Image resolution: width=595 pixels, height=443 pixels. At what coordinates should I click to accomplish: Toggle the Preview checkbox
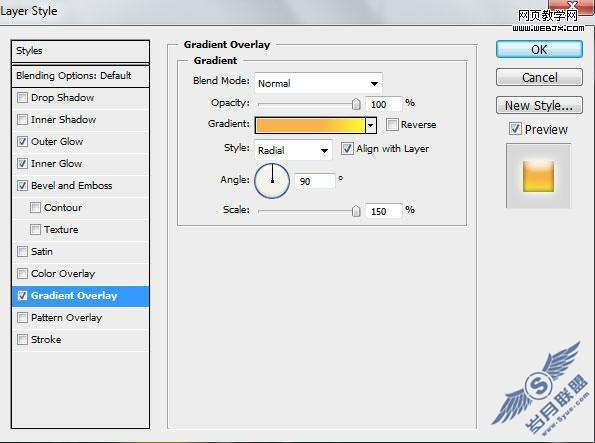click(x=515, y=129)
